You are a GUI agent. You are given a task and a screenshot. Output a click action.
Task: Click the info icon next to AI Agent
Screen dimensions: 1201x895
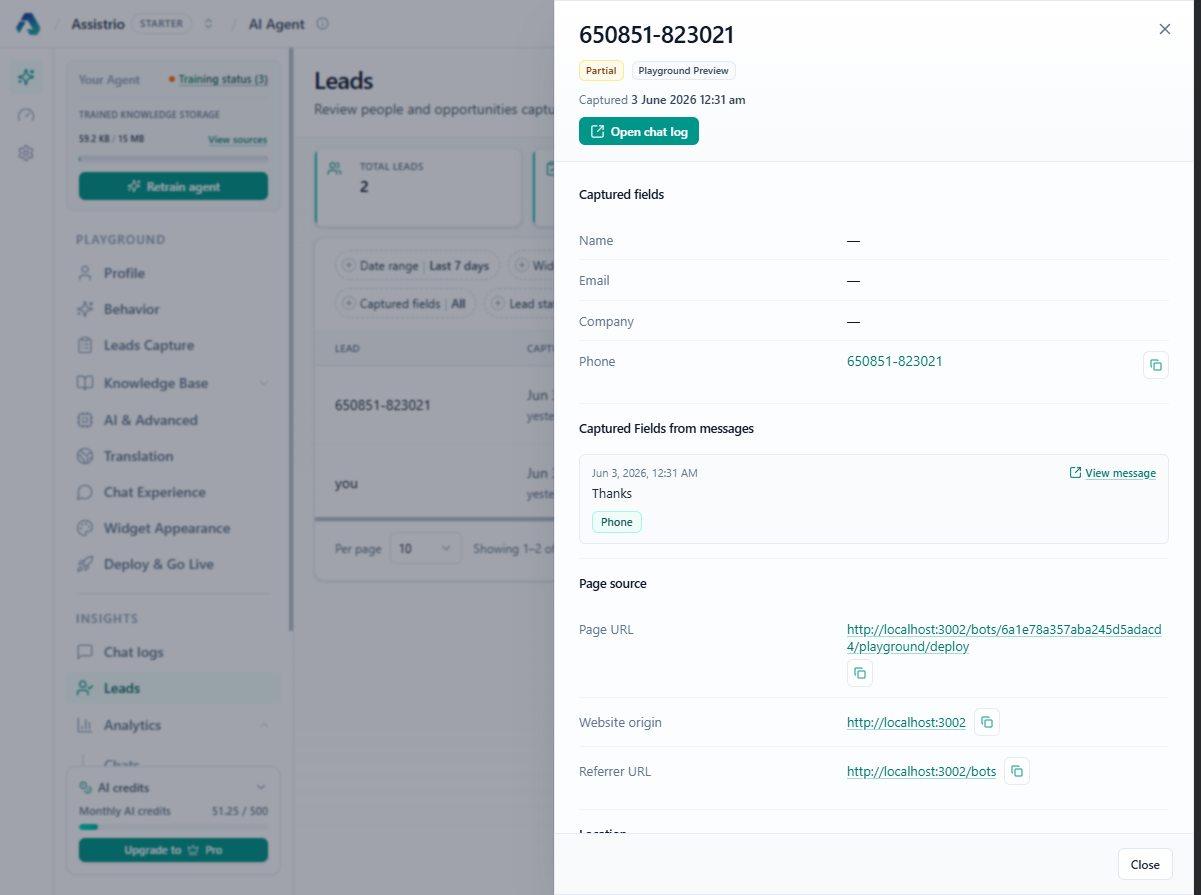322,24
